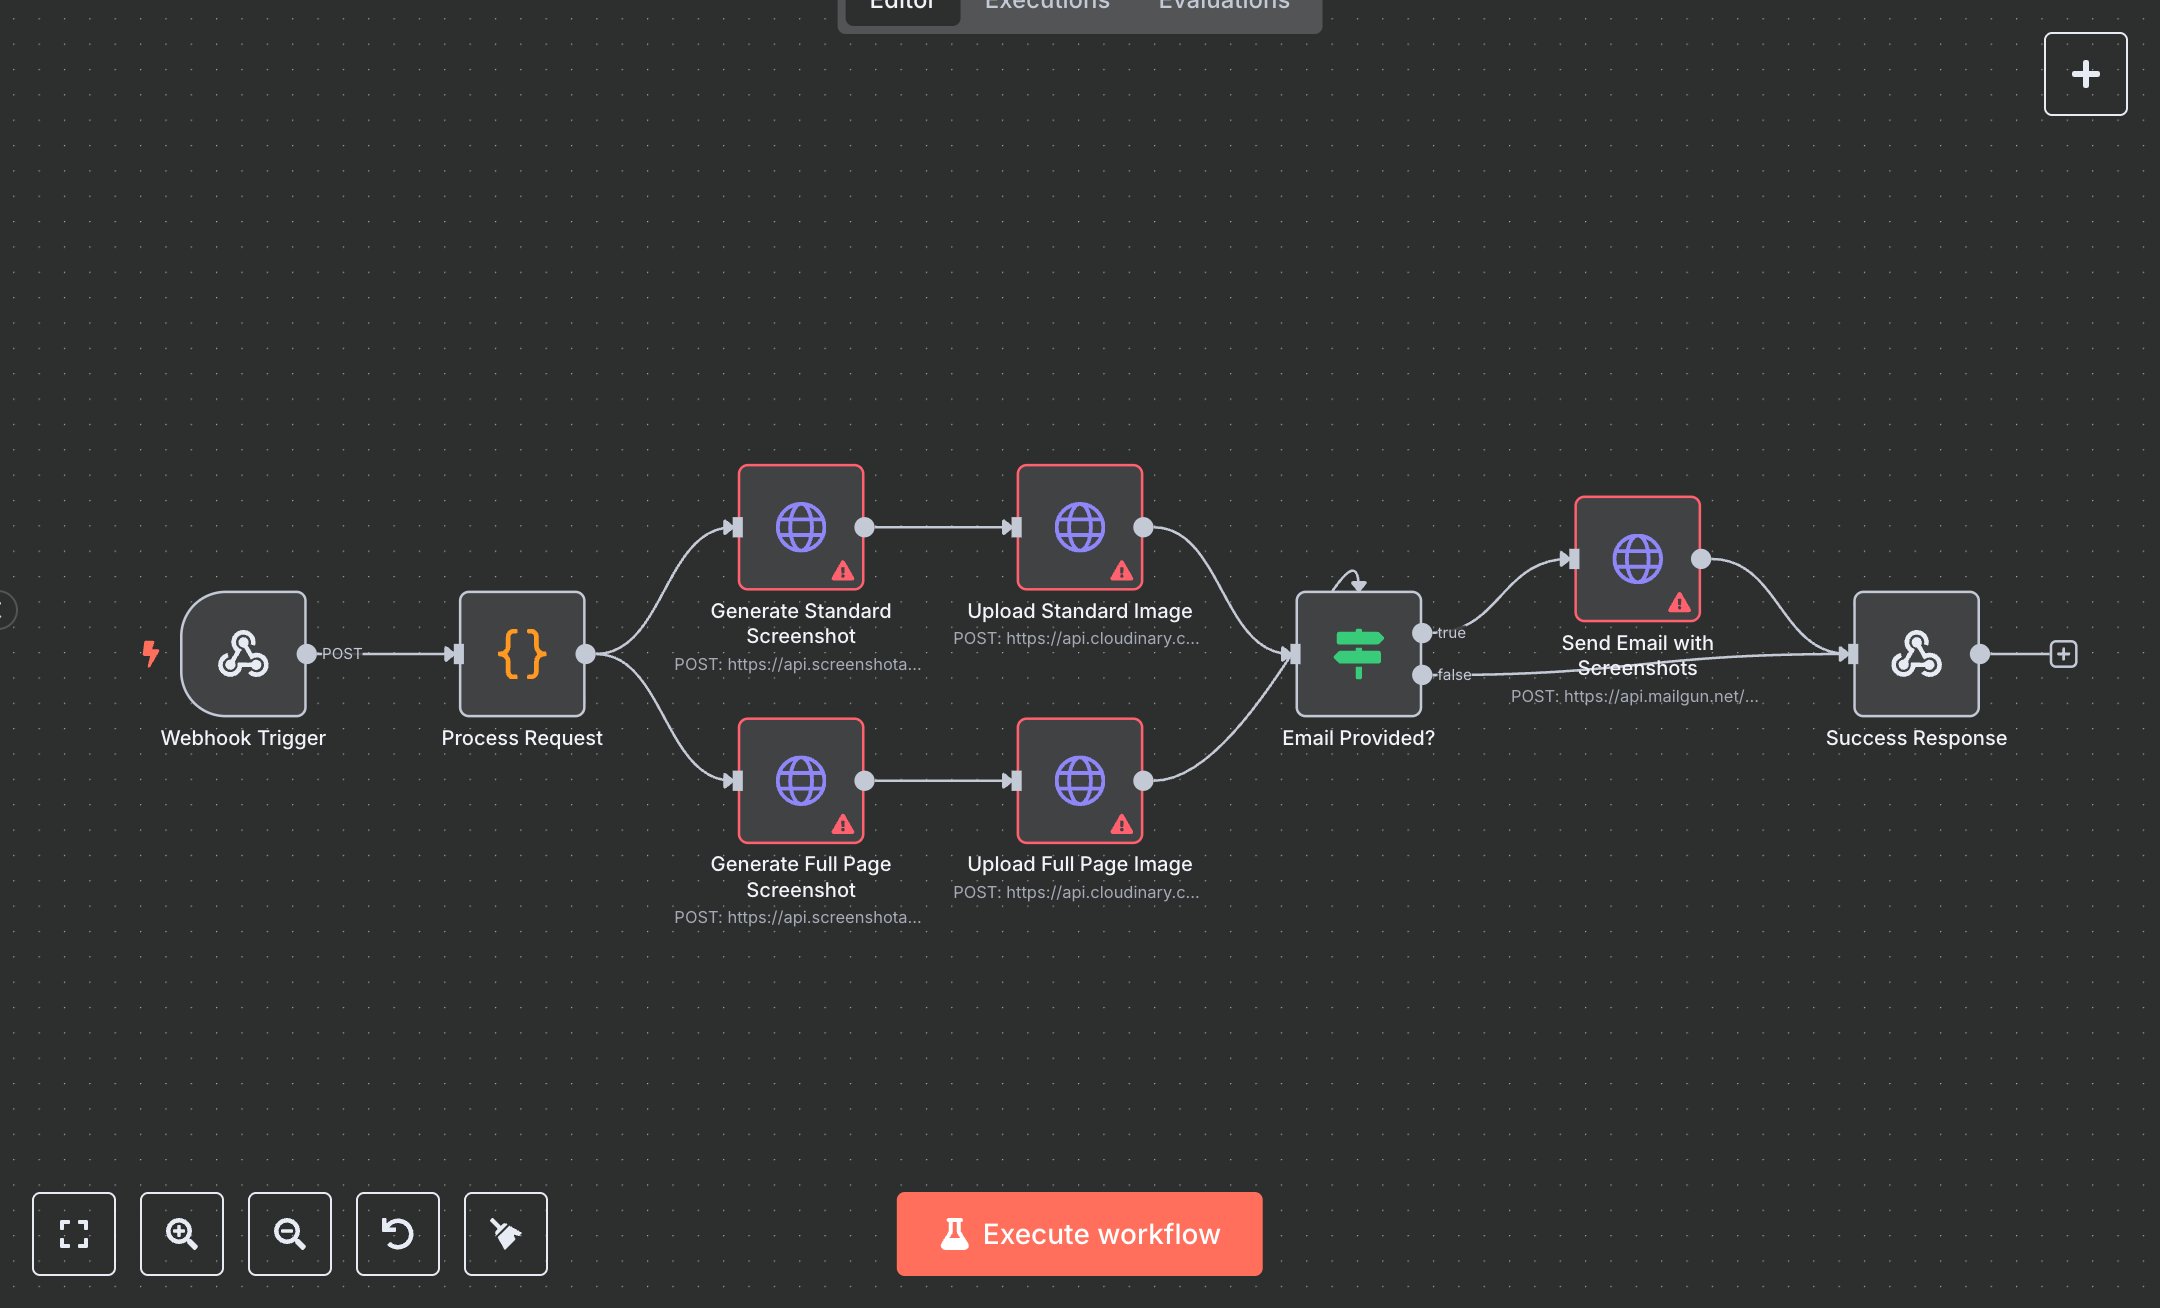Click the Execute workflow button
The image size is (2160, 1308).
pyautogui.click(x=1078, y=1233)
